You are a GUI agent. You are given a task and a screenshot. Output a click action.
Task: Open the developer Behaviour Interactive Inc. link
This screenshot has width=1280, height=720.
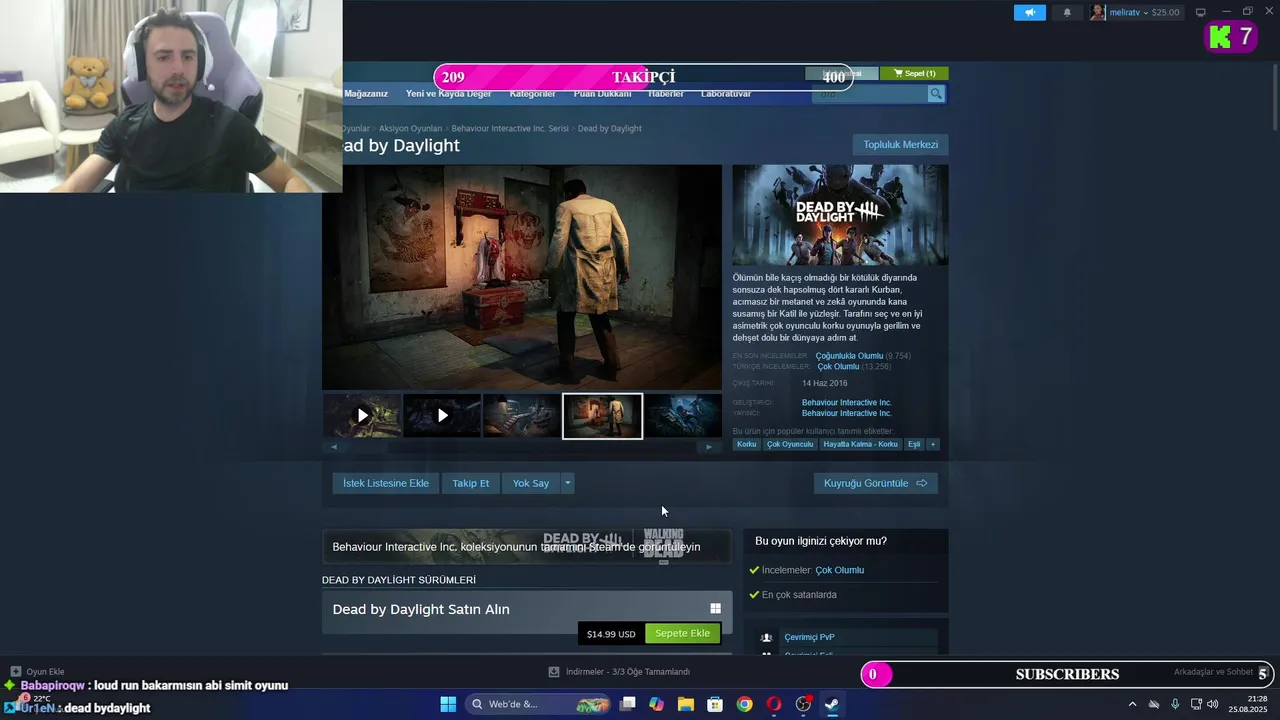846,403
